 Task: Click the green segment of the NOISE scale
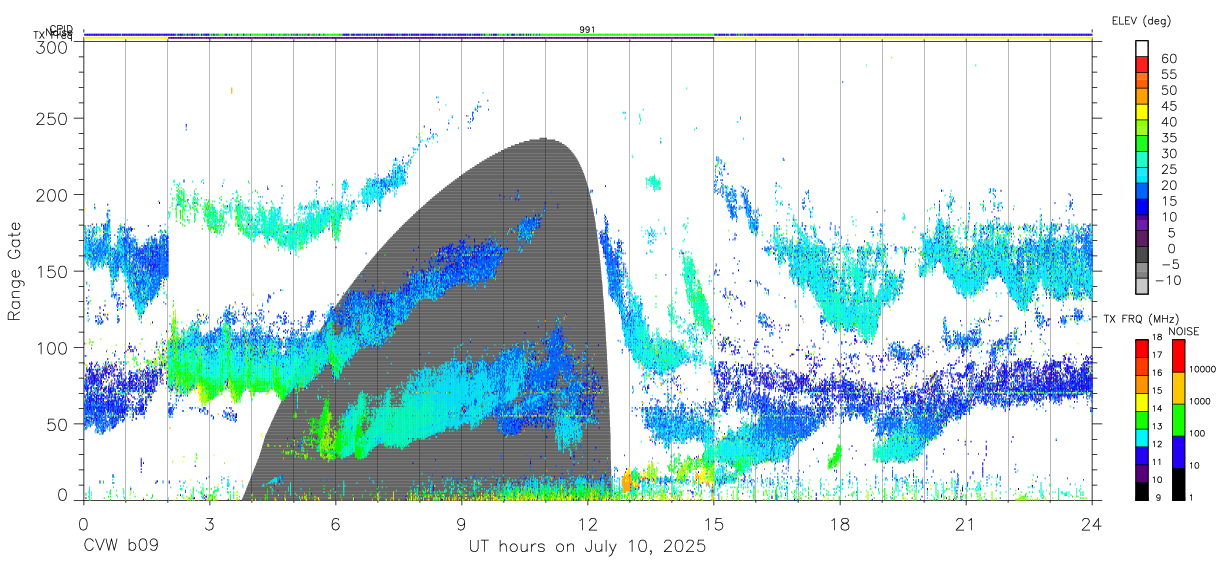(x=1179, y=420)
